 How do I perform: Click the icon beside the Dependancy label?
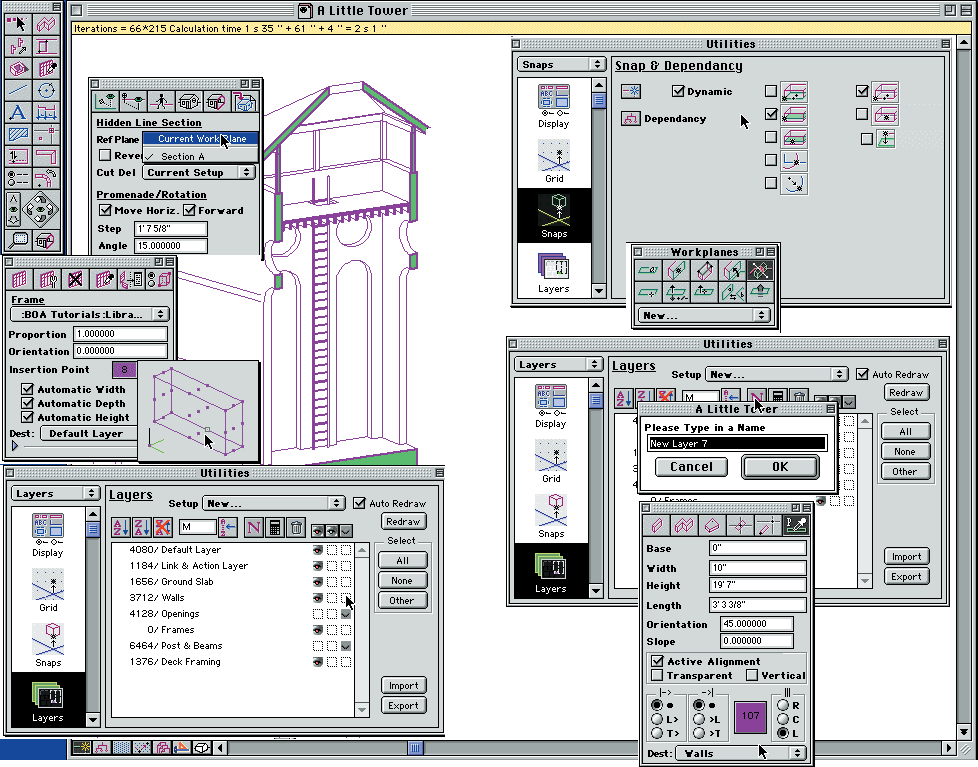click(x=630, y=118)
